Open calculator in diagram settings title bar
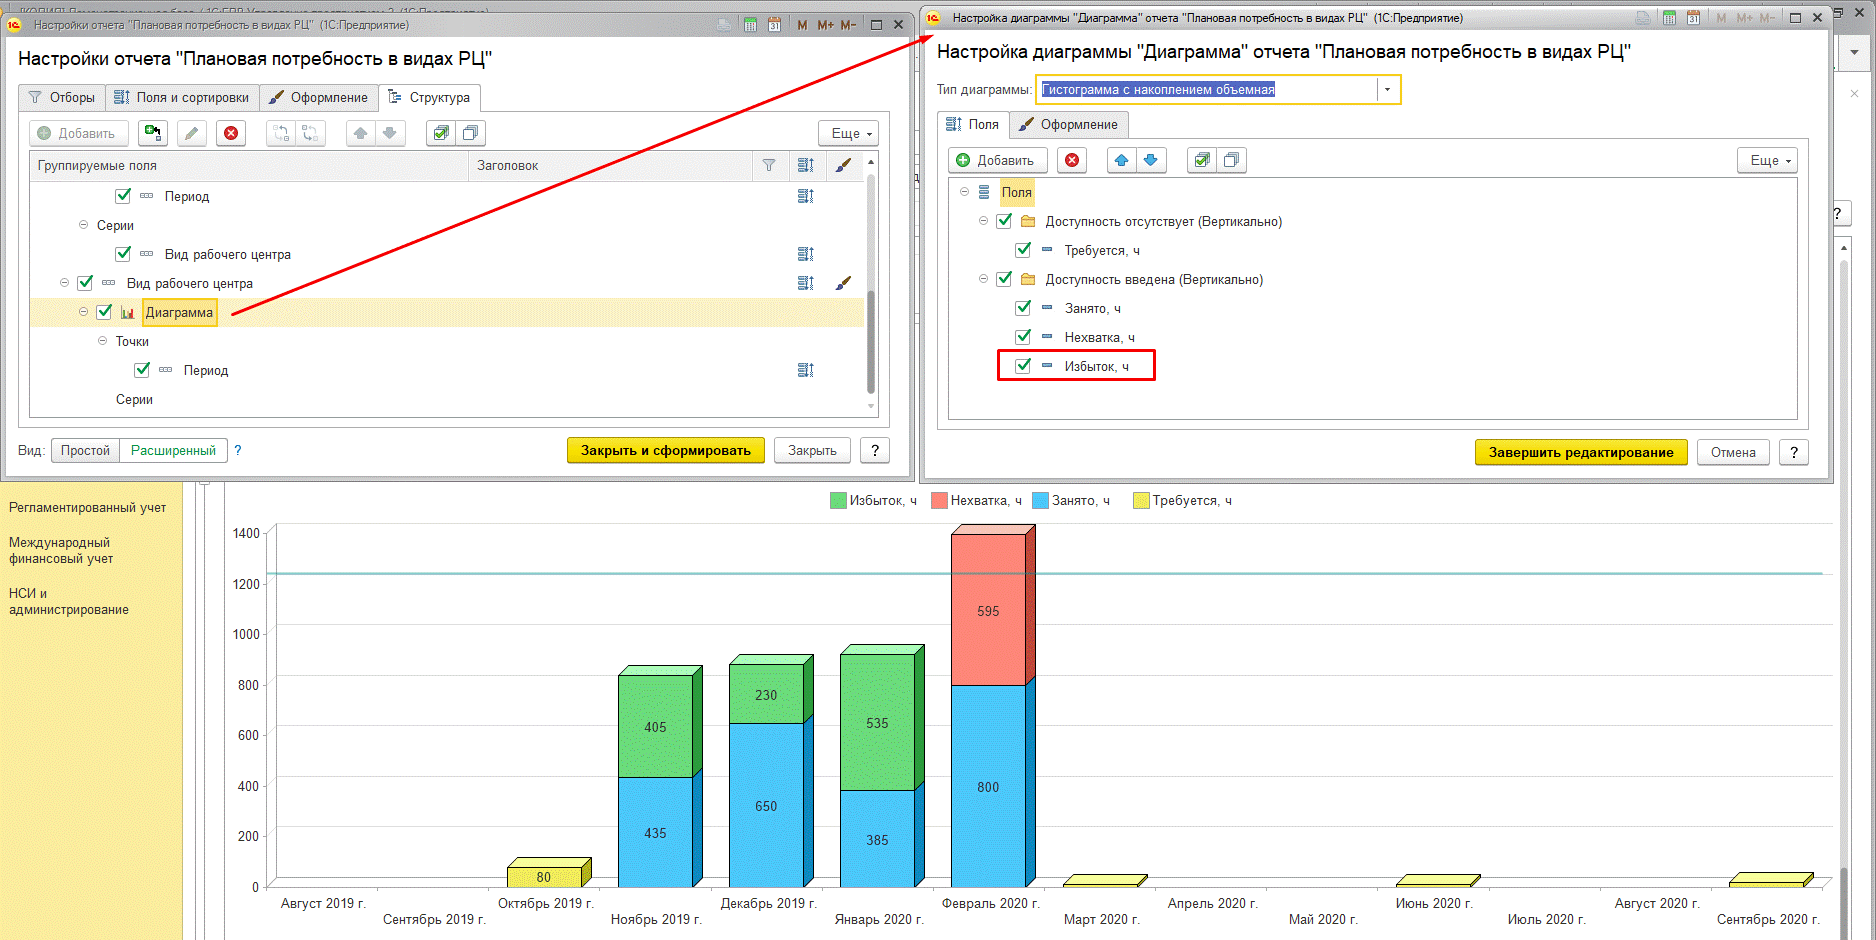 point(1669,18)
